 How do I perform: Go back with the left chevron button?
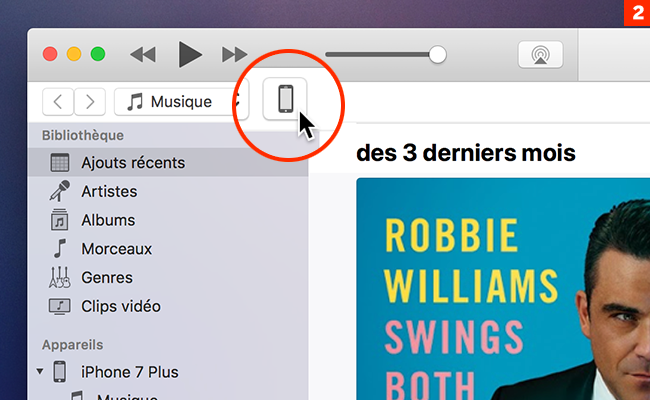click(58, 102)
